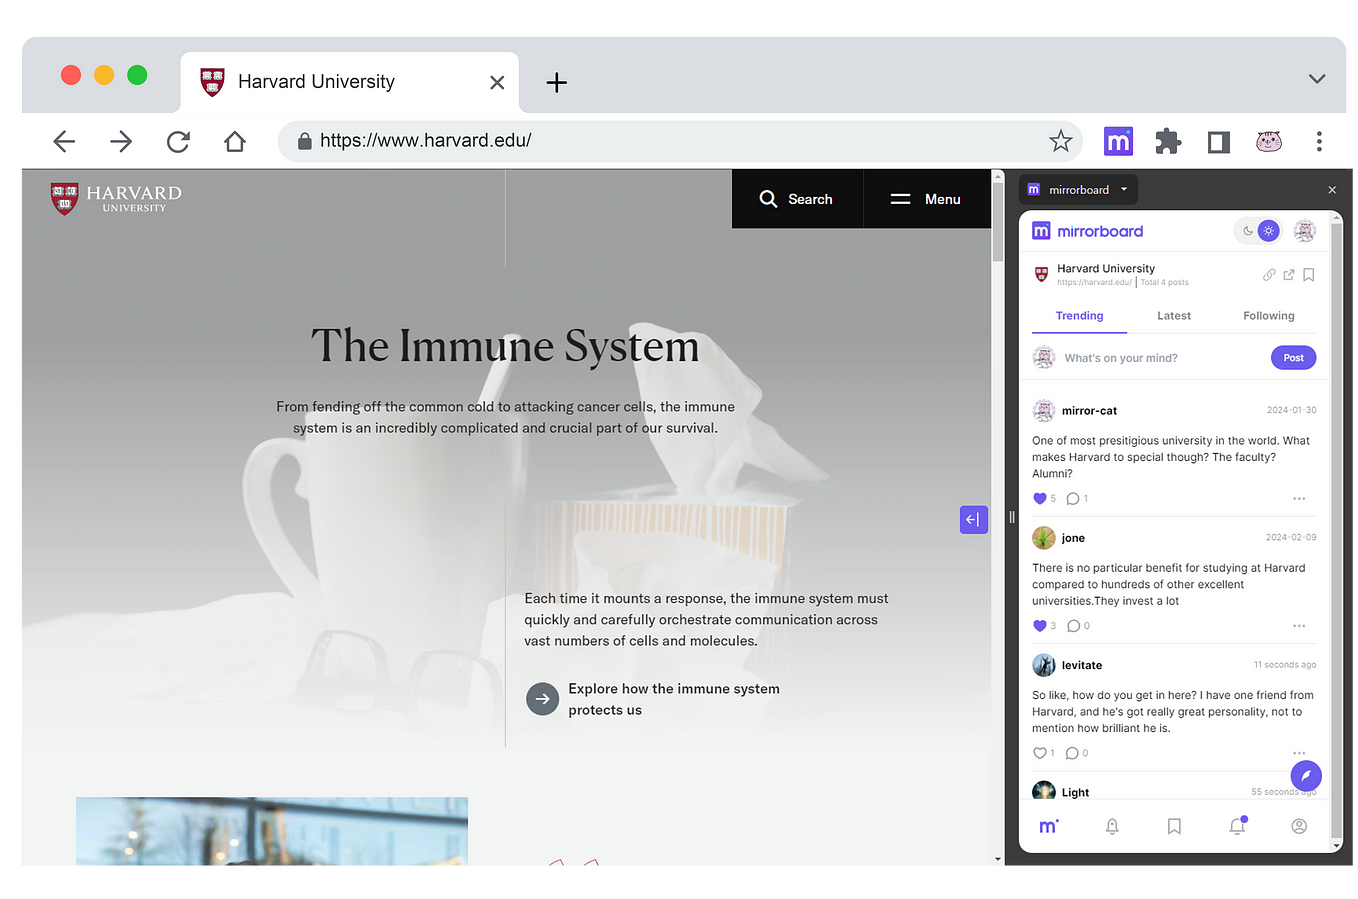Open mirror-cat's profile name

click(1089, 411)
